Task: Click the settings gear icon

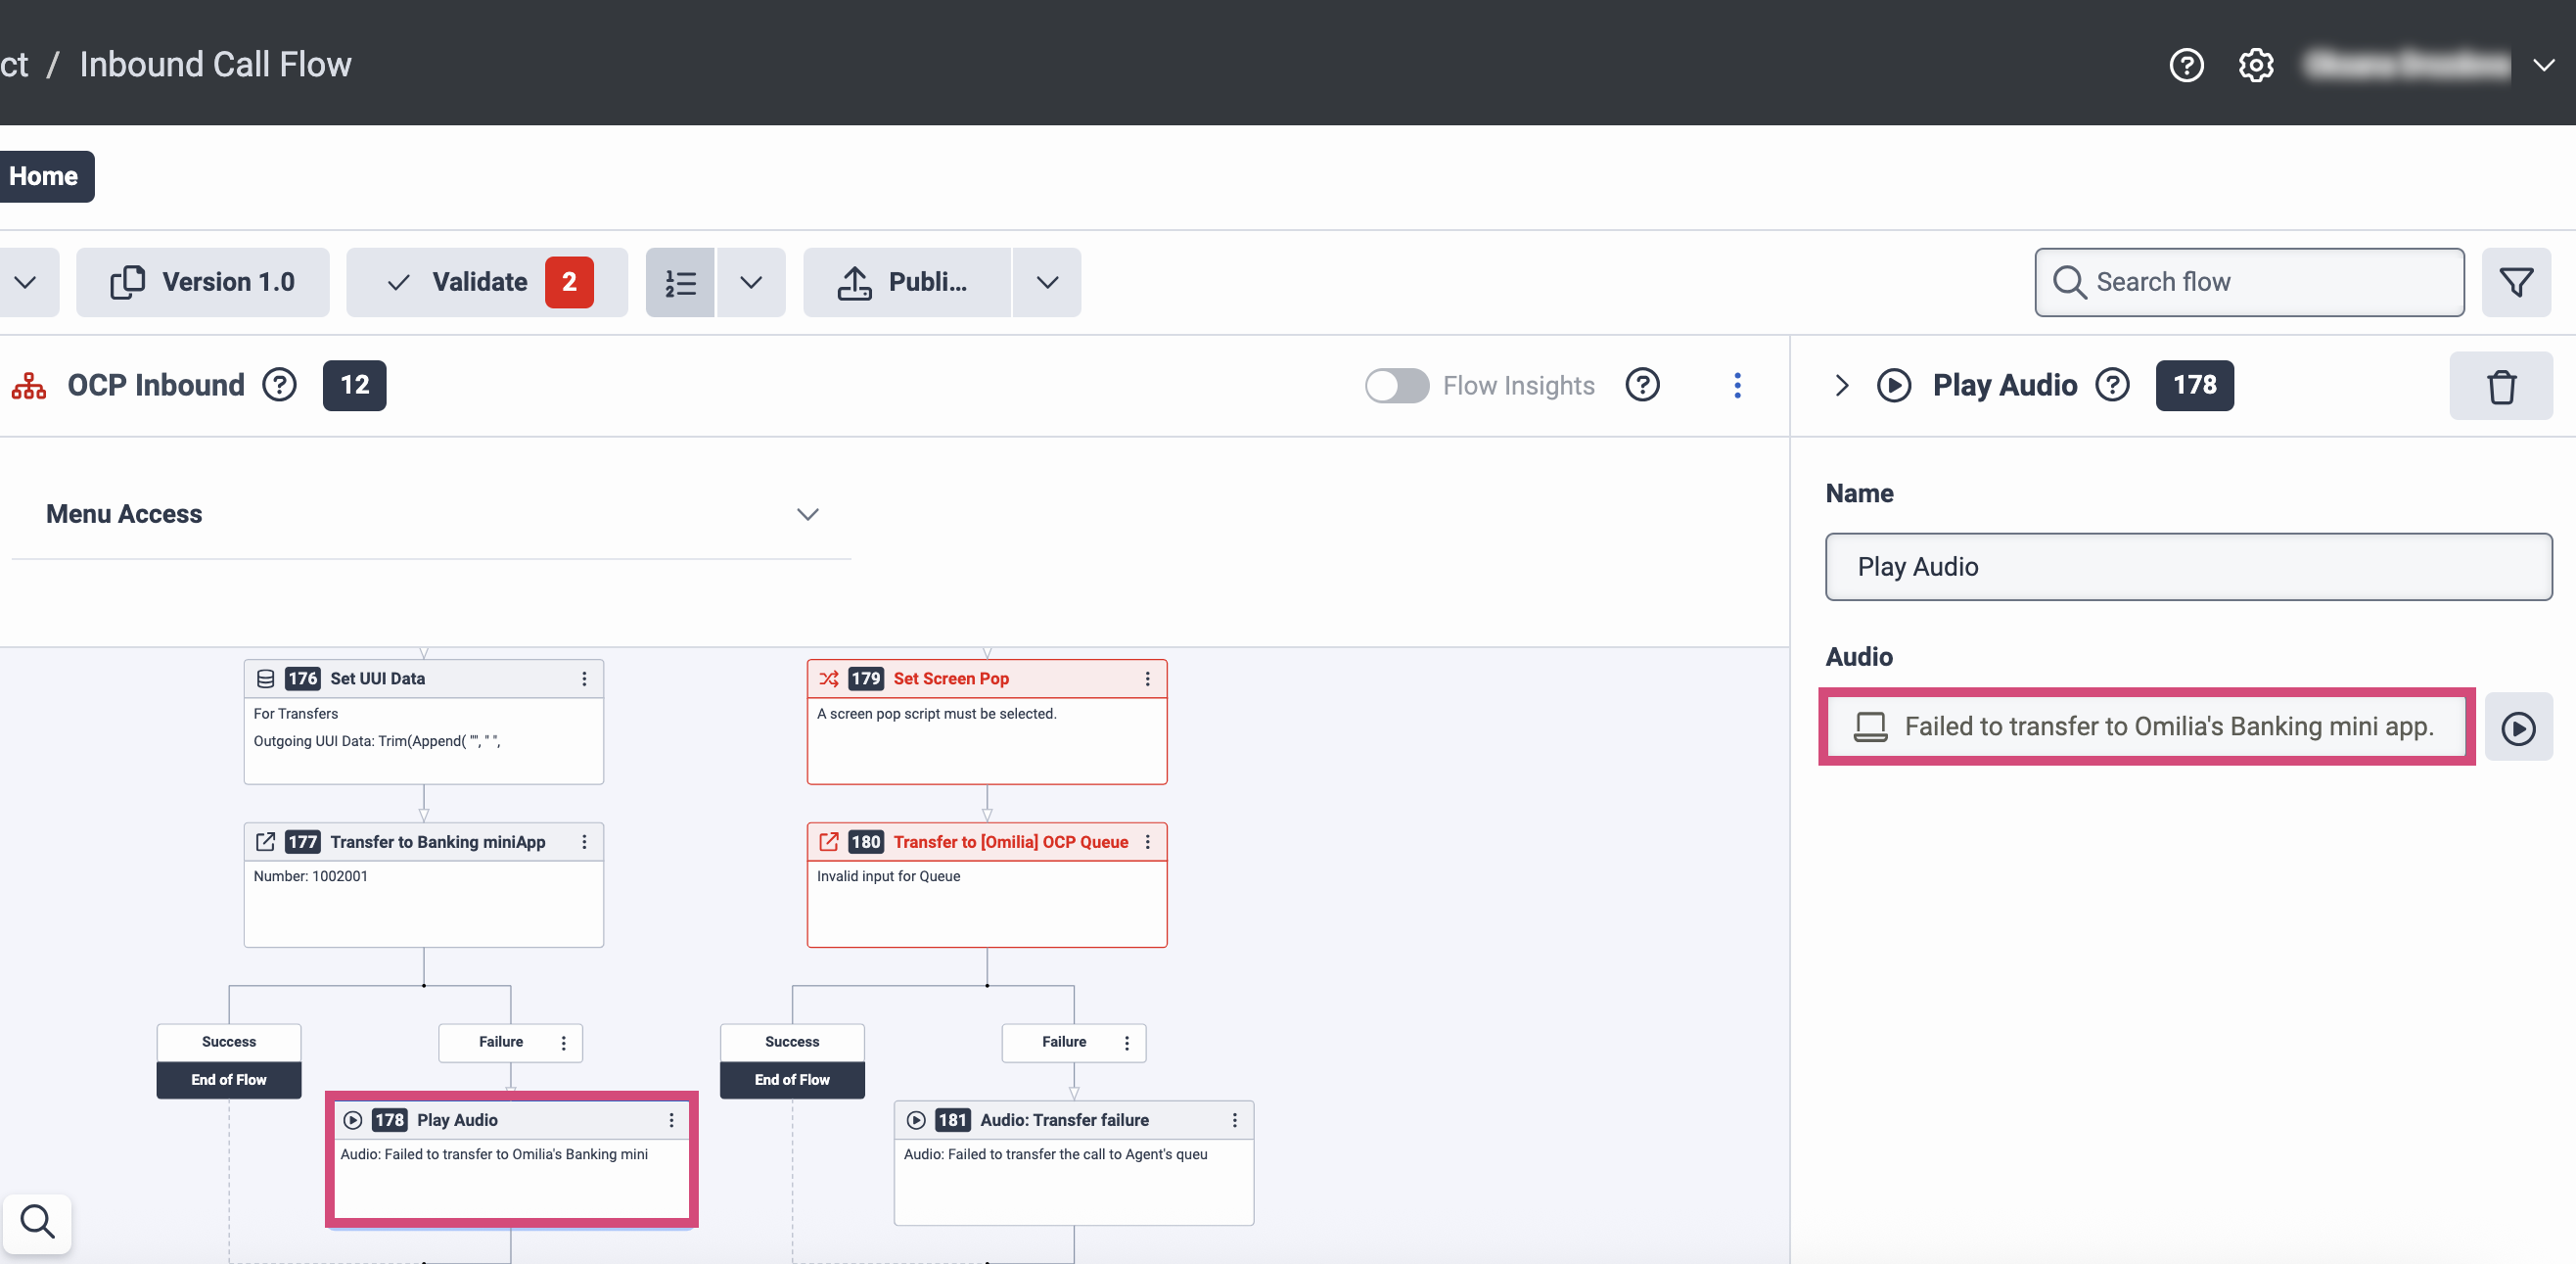Action: pos(2255,65)
